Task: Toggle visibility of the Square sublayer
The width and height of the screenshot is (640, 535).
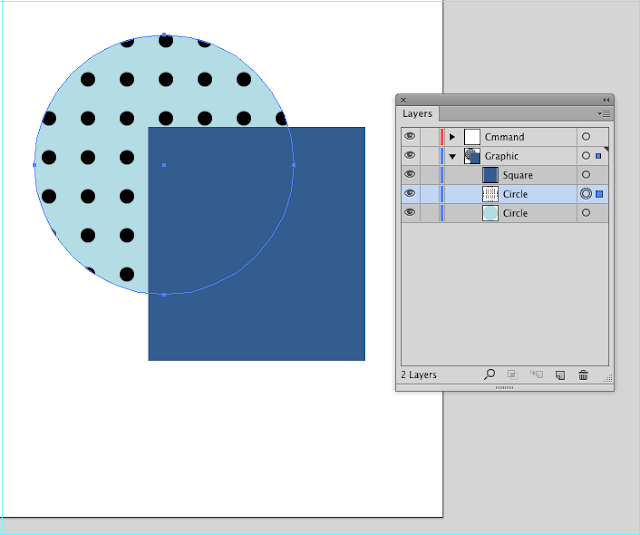Action: point(410,175)
